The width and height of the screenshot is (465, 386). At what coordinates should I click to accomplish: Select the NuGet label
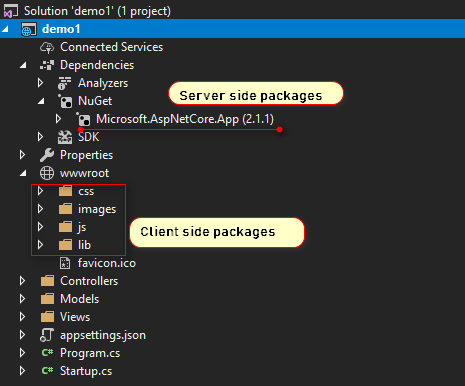[x=95, y=101]
